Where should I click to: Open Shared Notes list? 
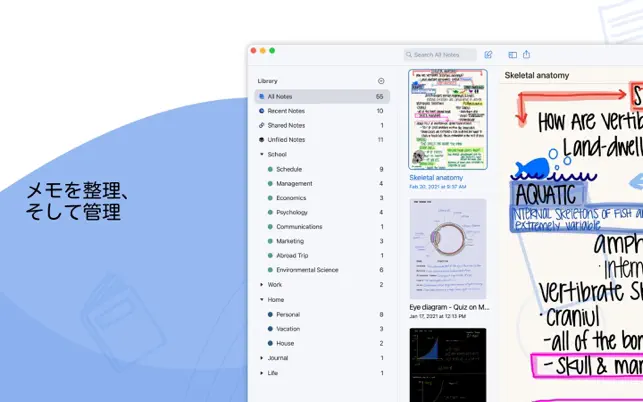click(322, 125)
